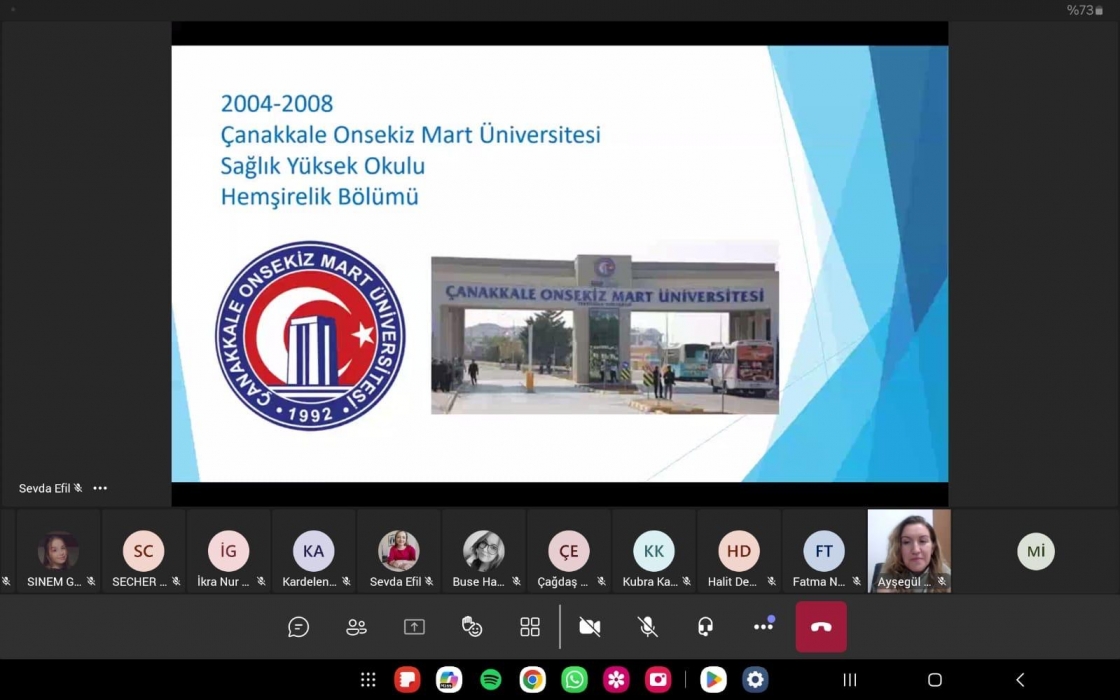Change audio device with headset icon
The height and width of the screenshot is (700, 1120).
click(706, 627)
